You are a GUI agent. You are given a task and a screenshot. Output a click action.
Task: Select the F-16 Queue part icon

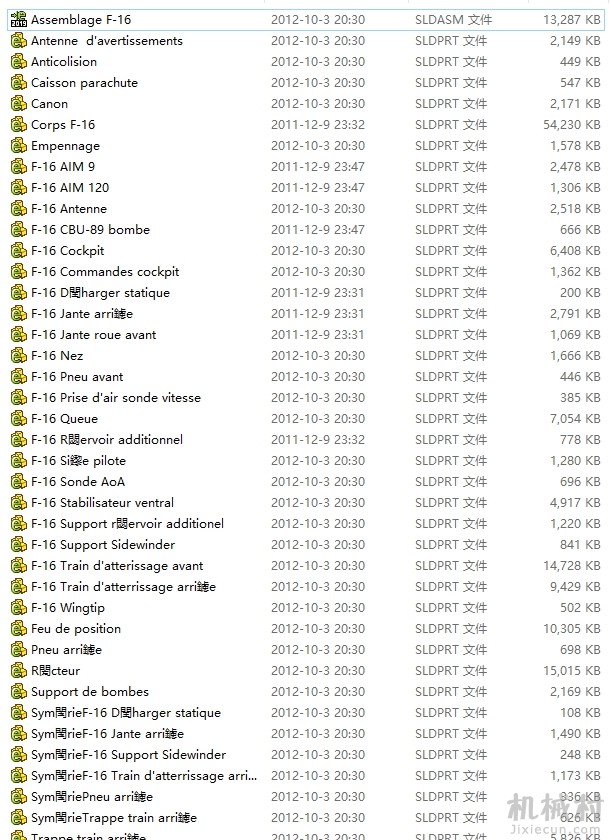click(x=19, y=419)
